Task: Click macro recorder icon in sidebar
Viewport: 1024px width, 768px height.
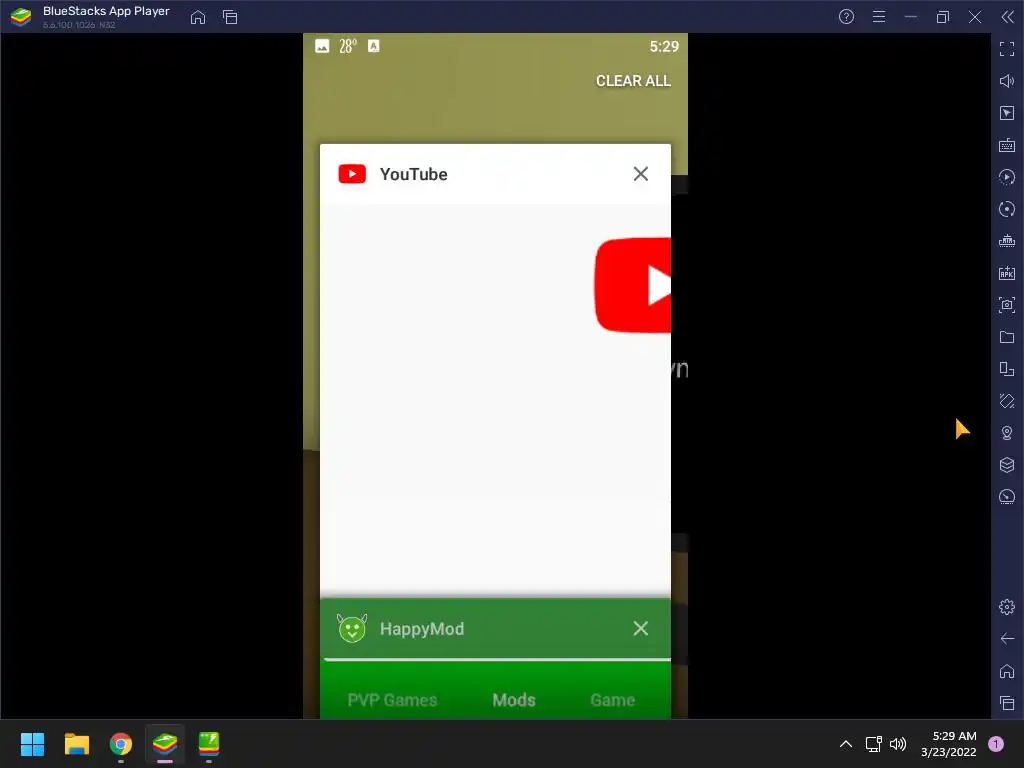Action: (x=1007, y=177)
